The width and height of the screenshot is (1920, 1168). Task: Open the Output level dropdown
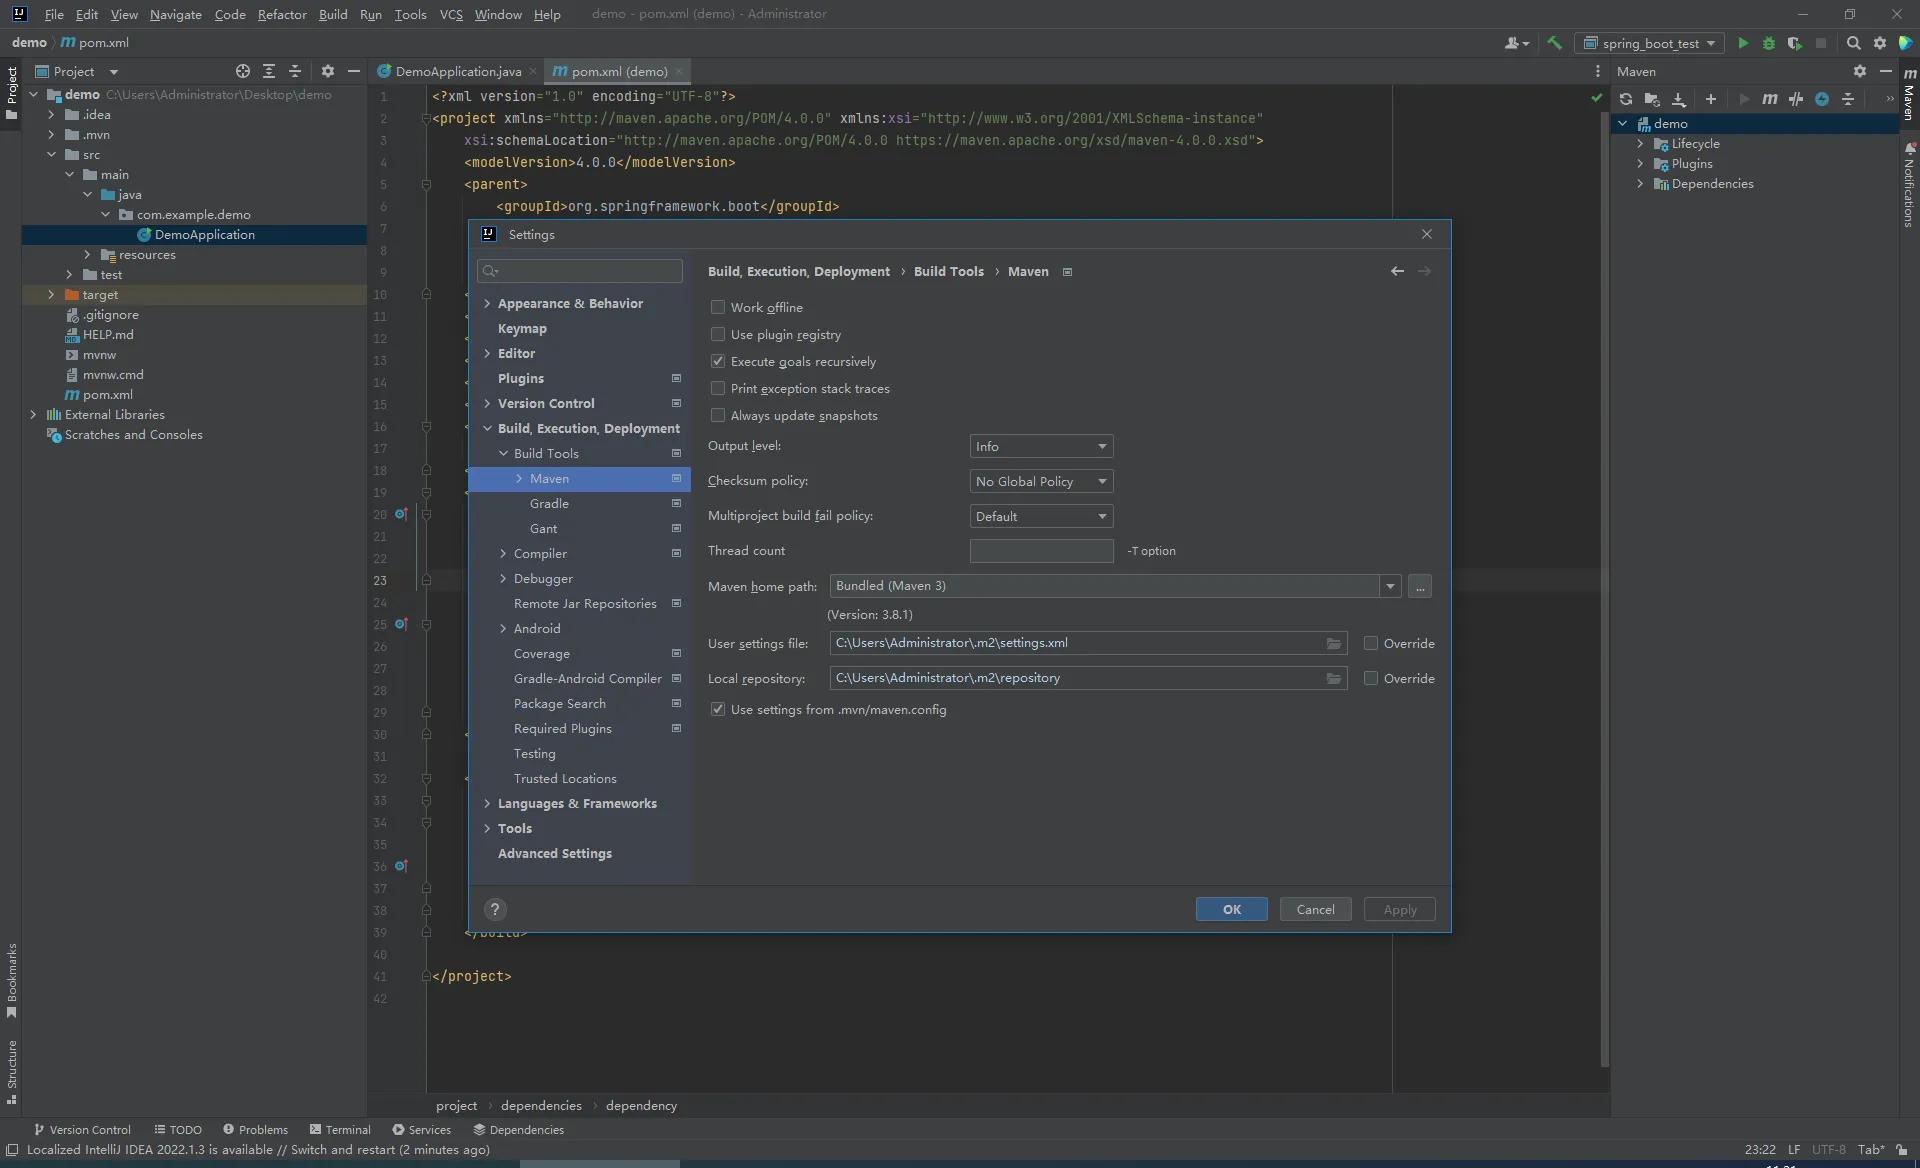point(1041,447)
